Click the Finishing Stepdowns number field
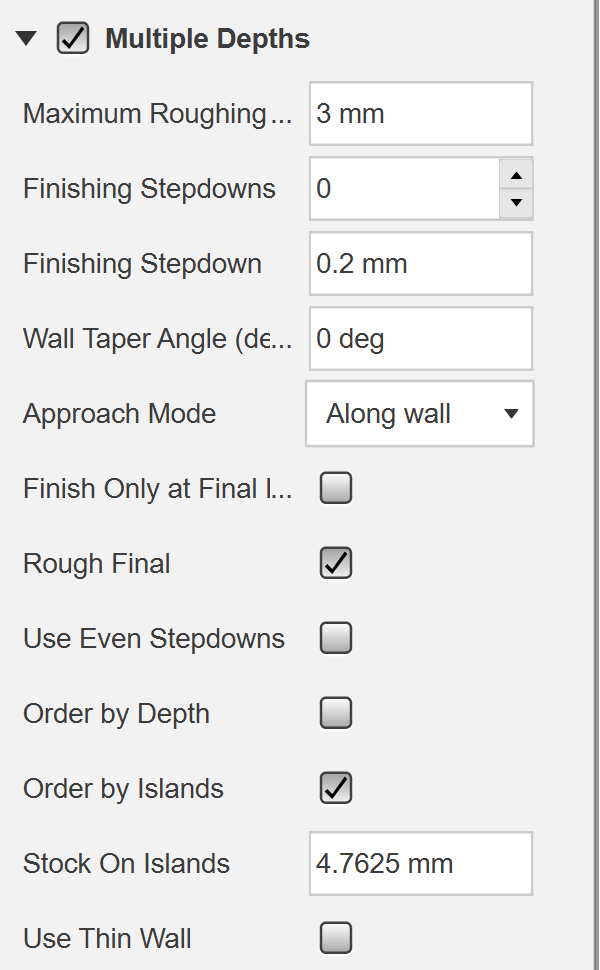600x970 pixels. tap(404, 188)
